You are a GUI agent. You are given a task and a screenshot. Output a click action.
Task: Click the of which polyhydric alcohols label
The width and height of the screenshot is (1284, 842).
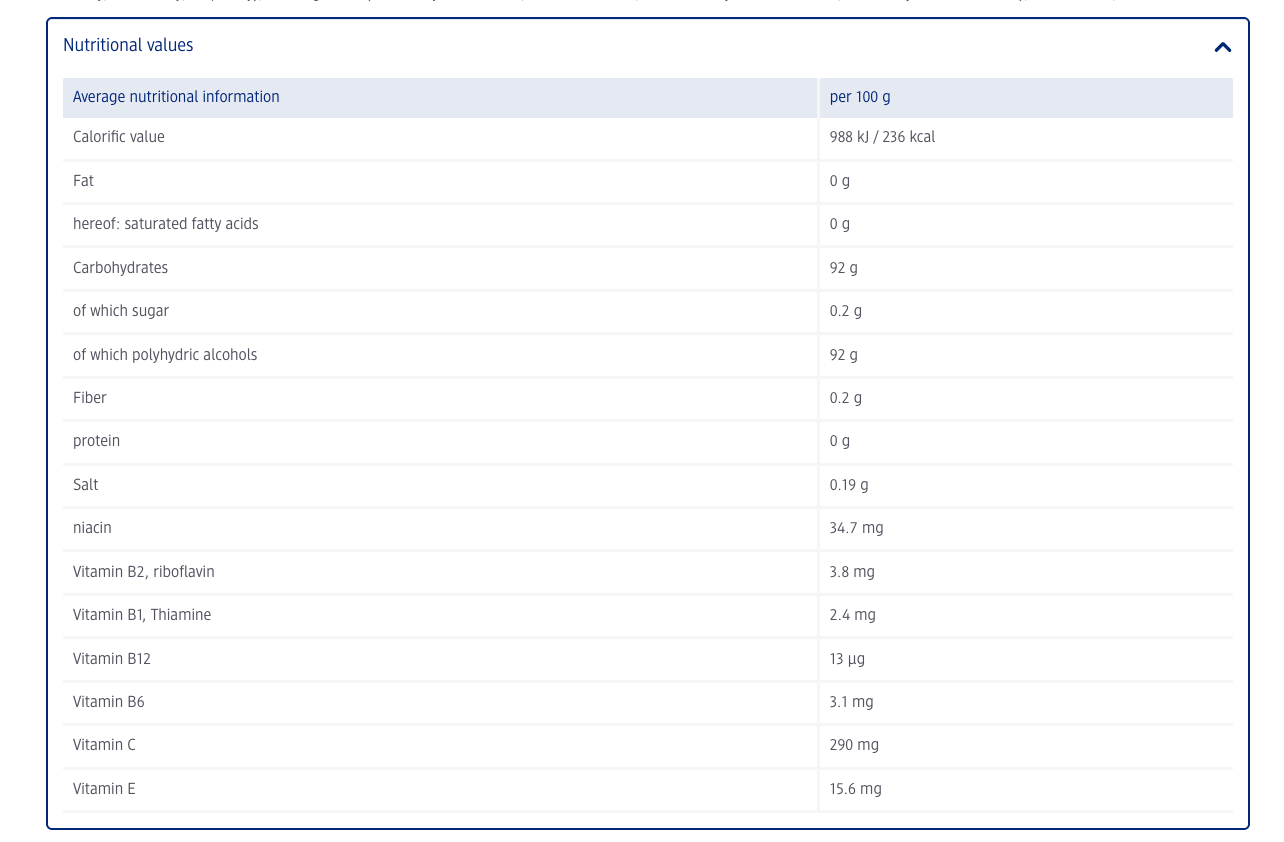click(165, 355)
